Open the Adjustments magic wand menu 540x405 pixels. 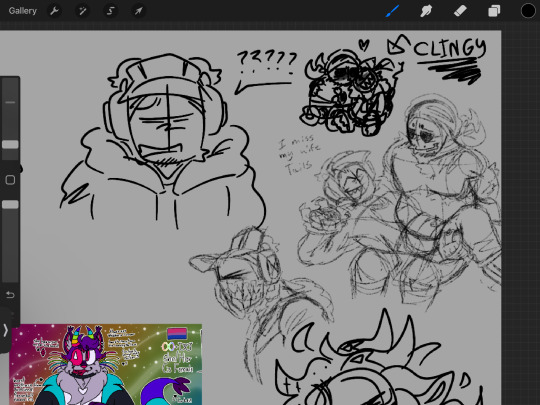tap(82, 11)
